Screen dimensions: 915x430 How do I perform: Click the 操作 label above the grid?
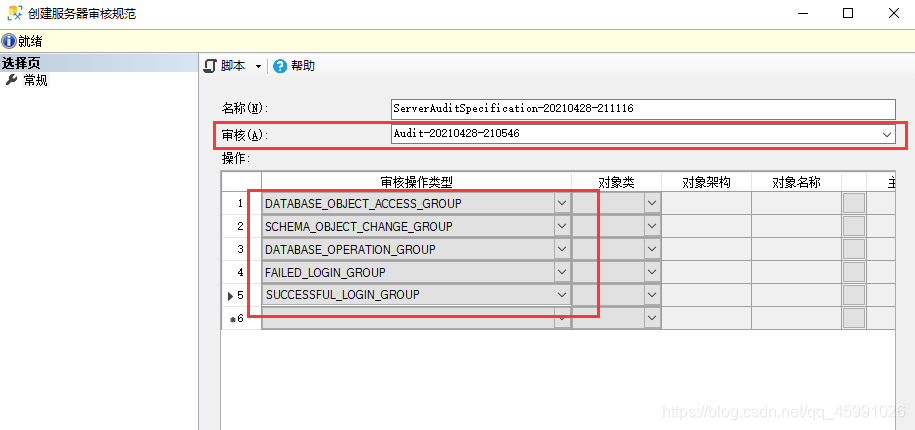coord(235,158)
